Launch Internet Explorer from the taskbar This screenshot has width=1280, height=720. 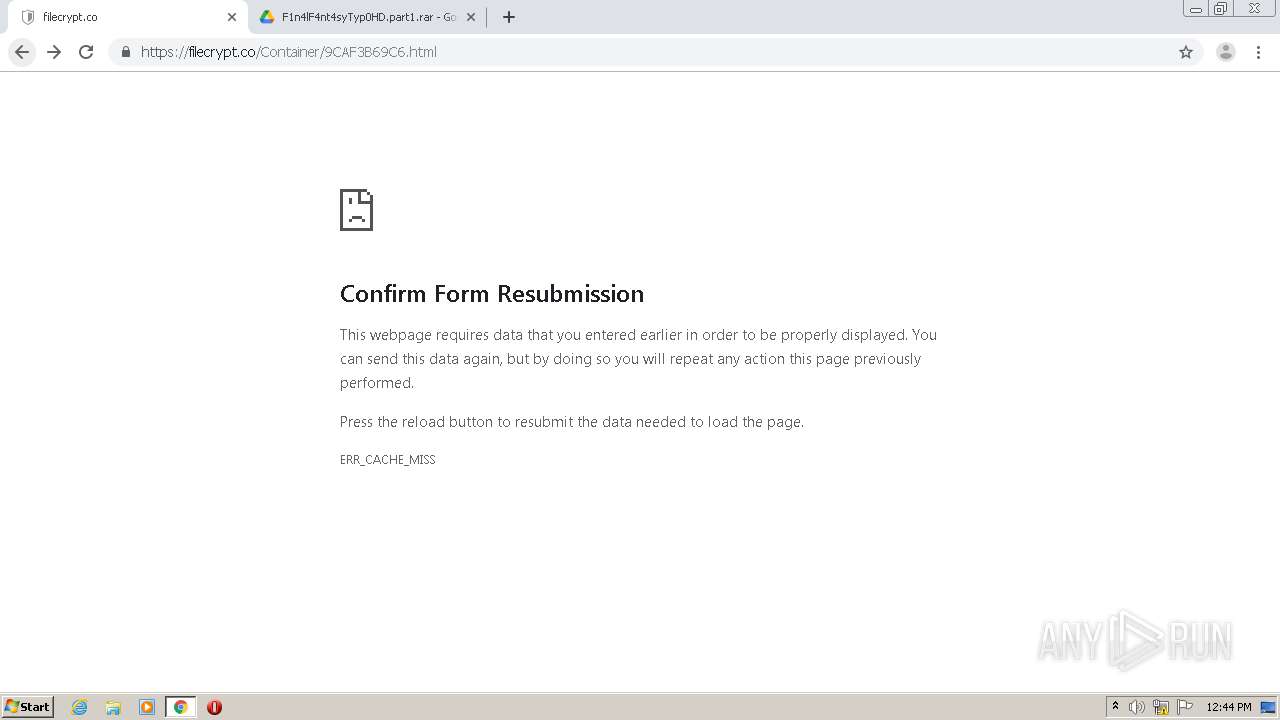(x=80, y=707)
